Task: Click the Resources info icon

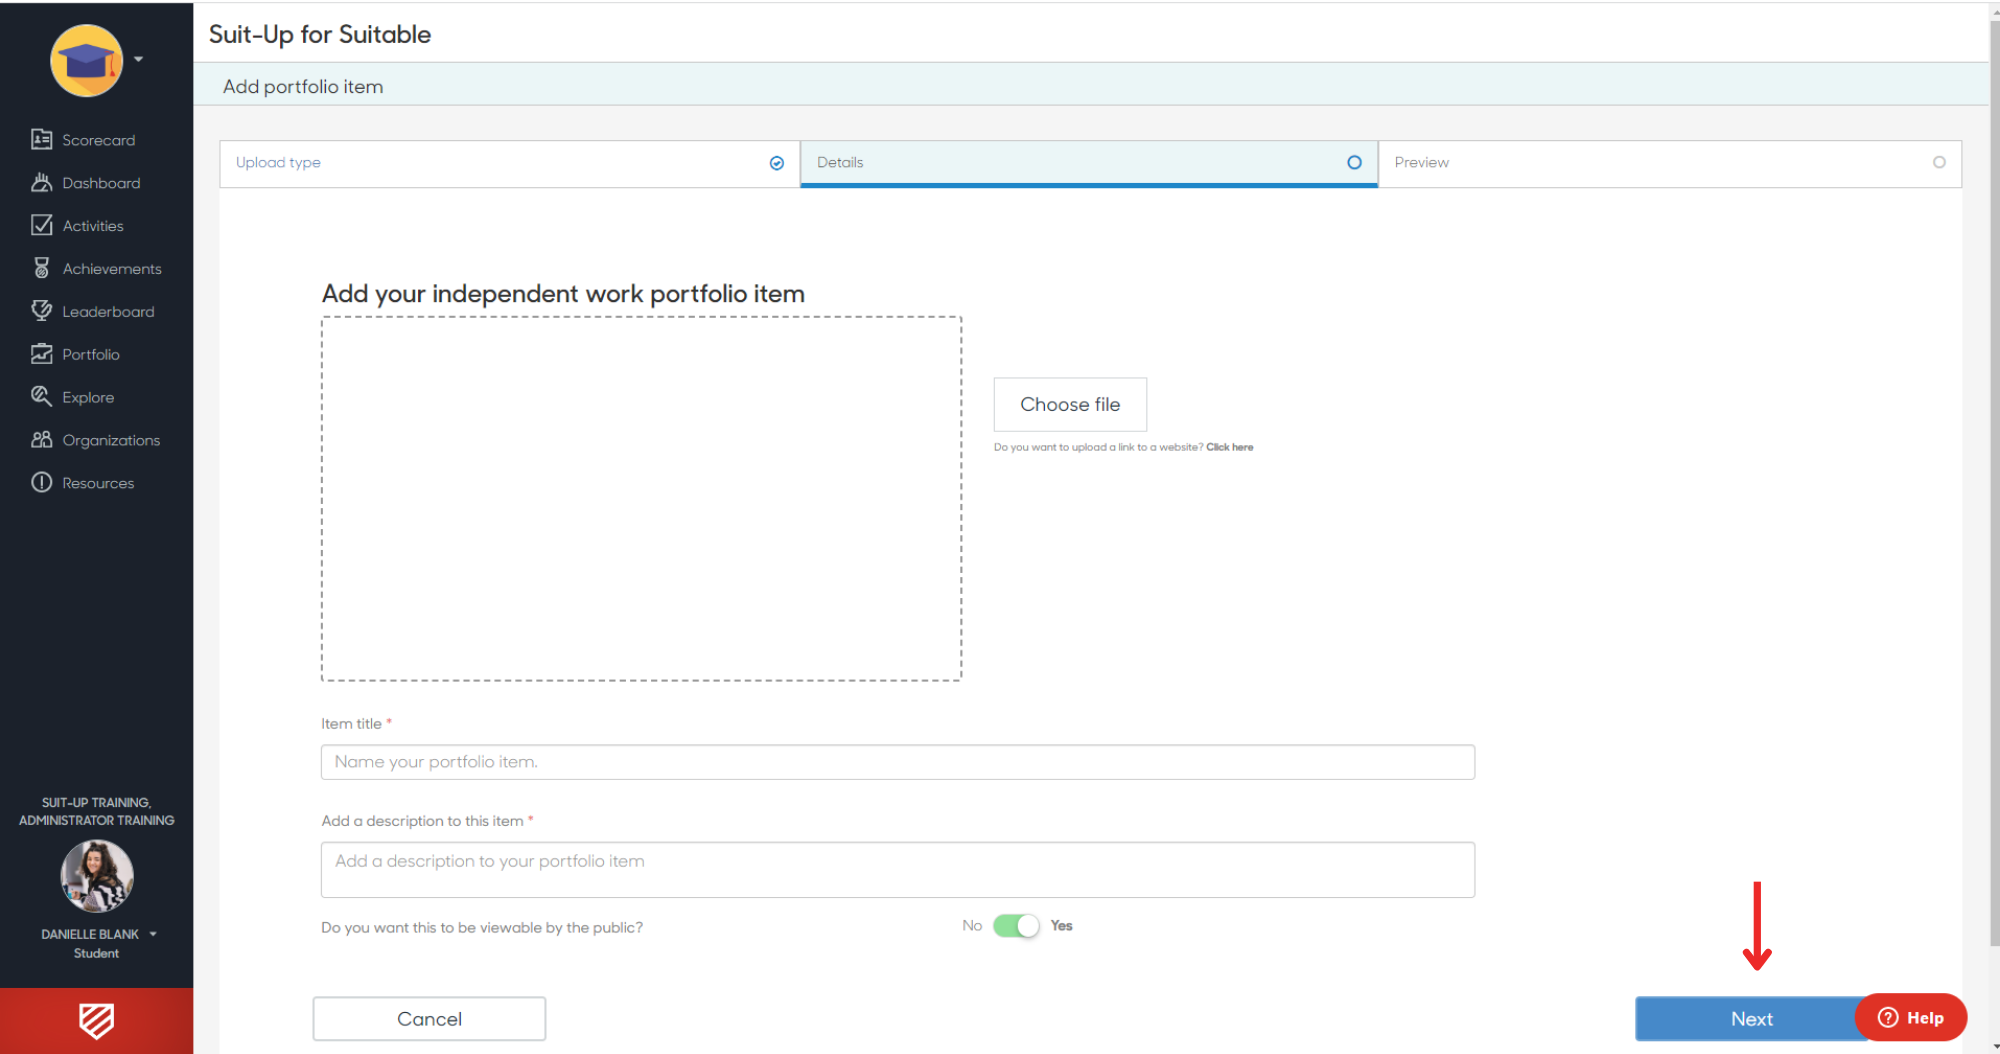Action: coord(41,482)
